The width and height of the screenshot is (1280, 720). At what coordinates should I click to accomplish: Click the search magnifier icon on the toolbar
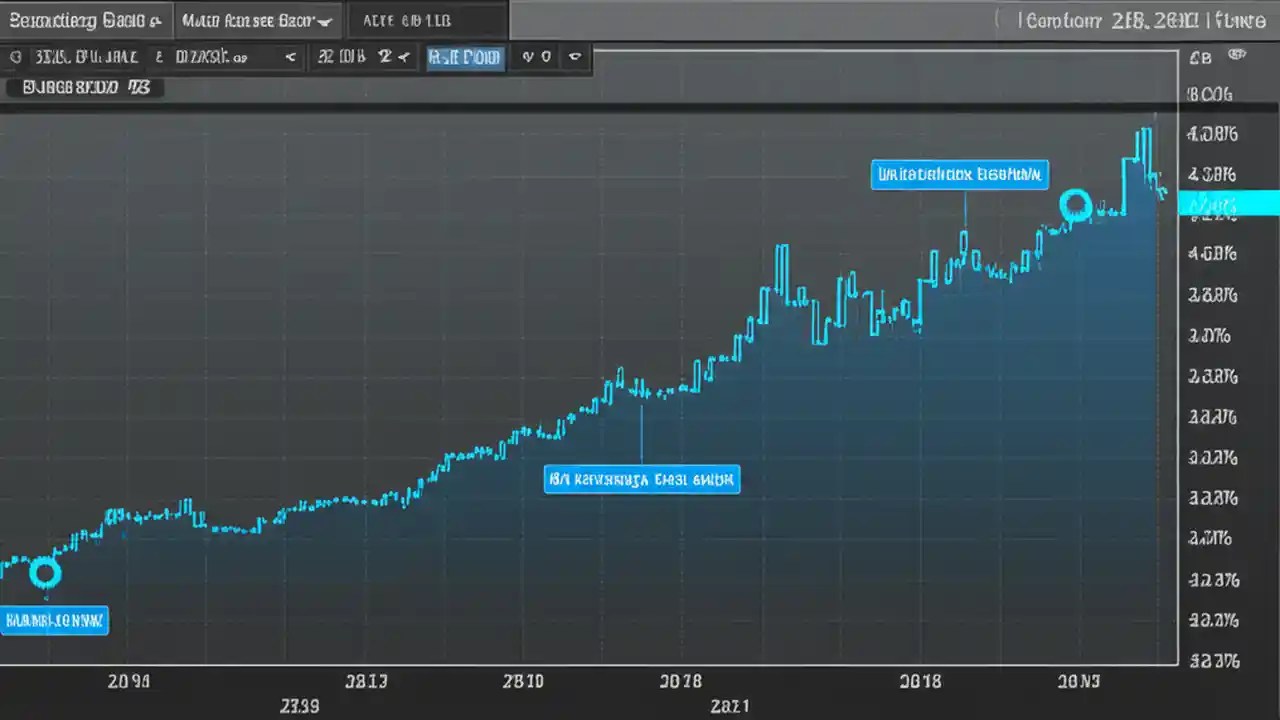tap(15, 57)
